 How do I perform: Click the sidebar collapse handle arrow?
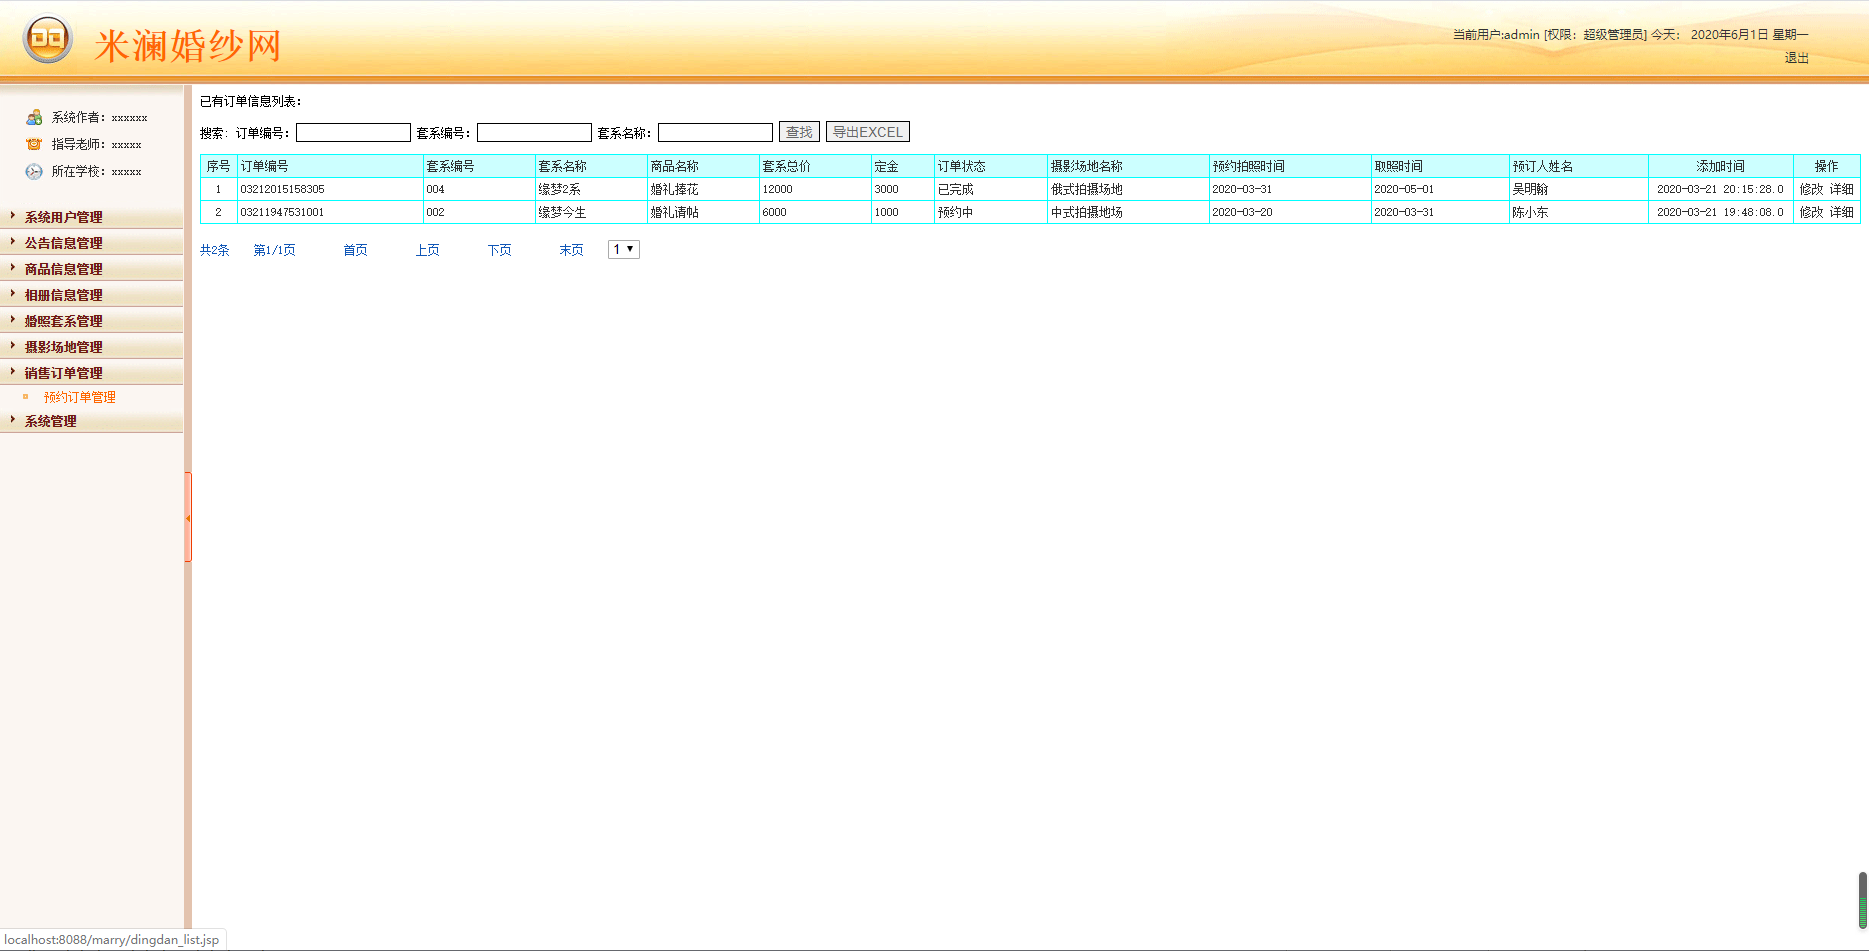[188, 517]
